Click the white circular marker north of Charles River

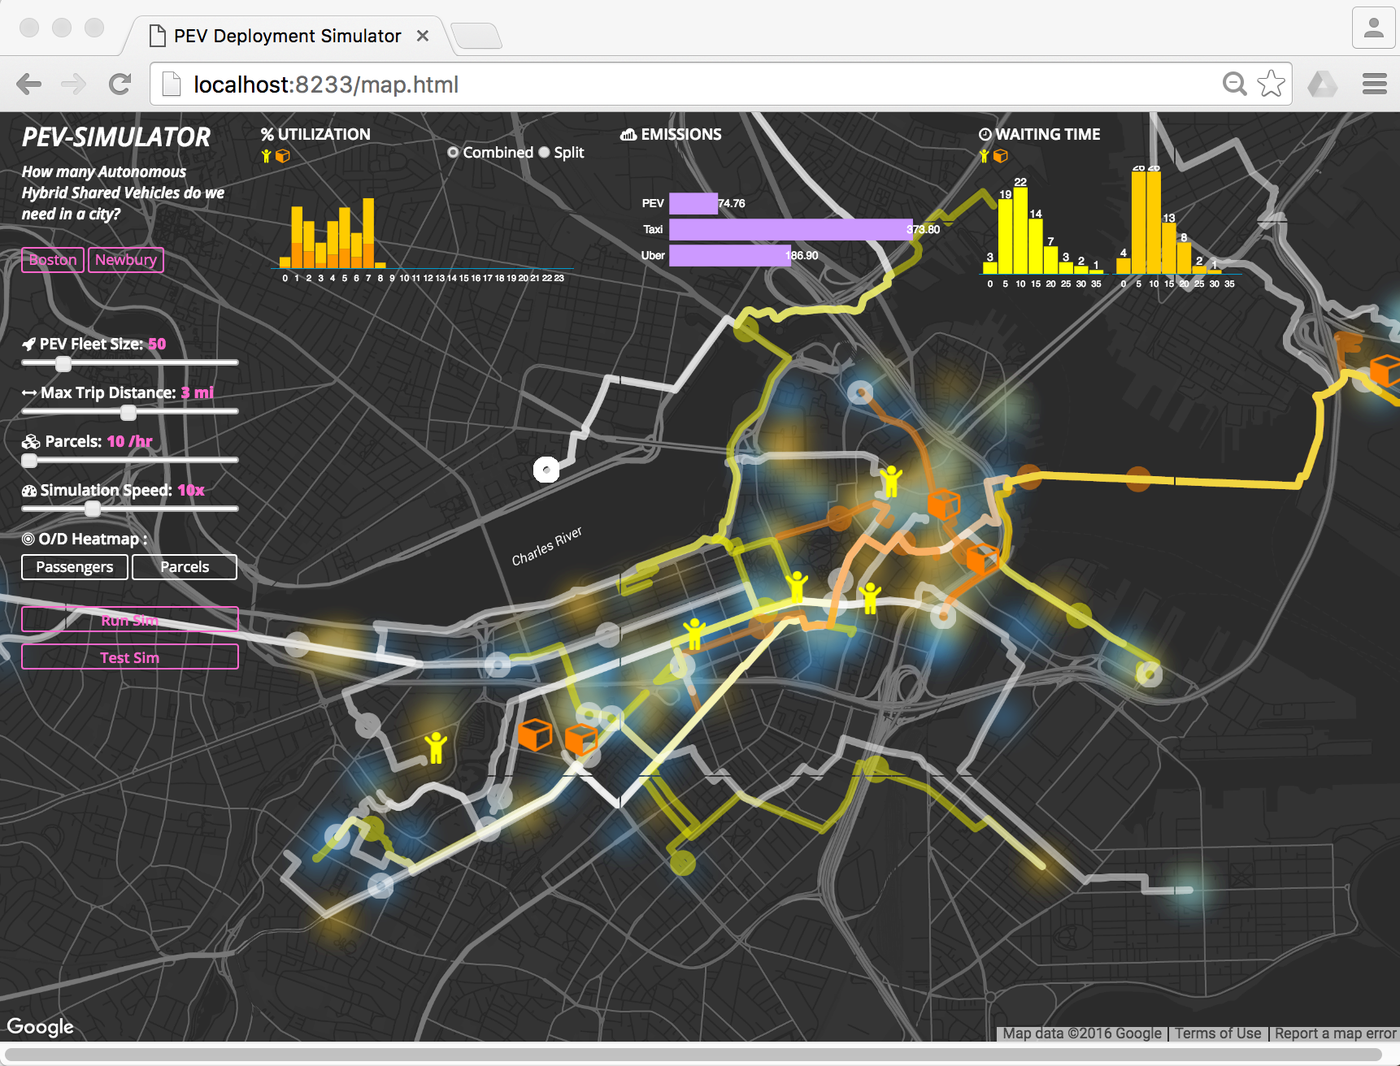coord(546,469)
